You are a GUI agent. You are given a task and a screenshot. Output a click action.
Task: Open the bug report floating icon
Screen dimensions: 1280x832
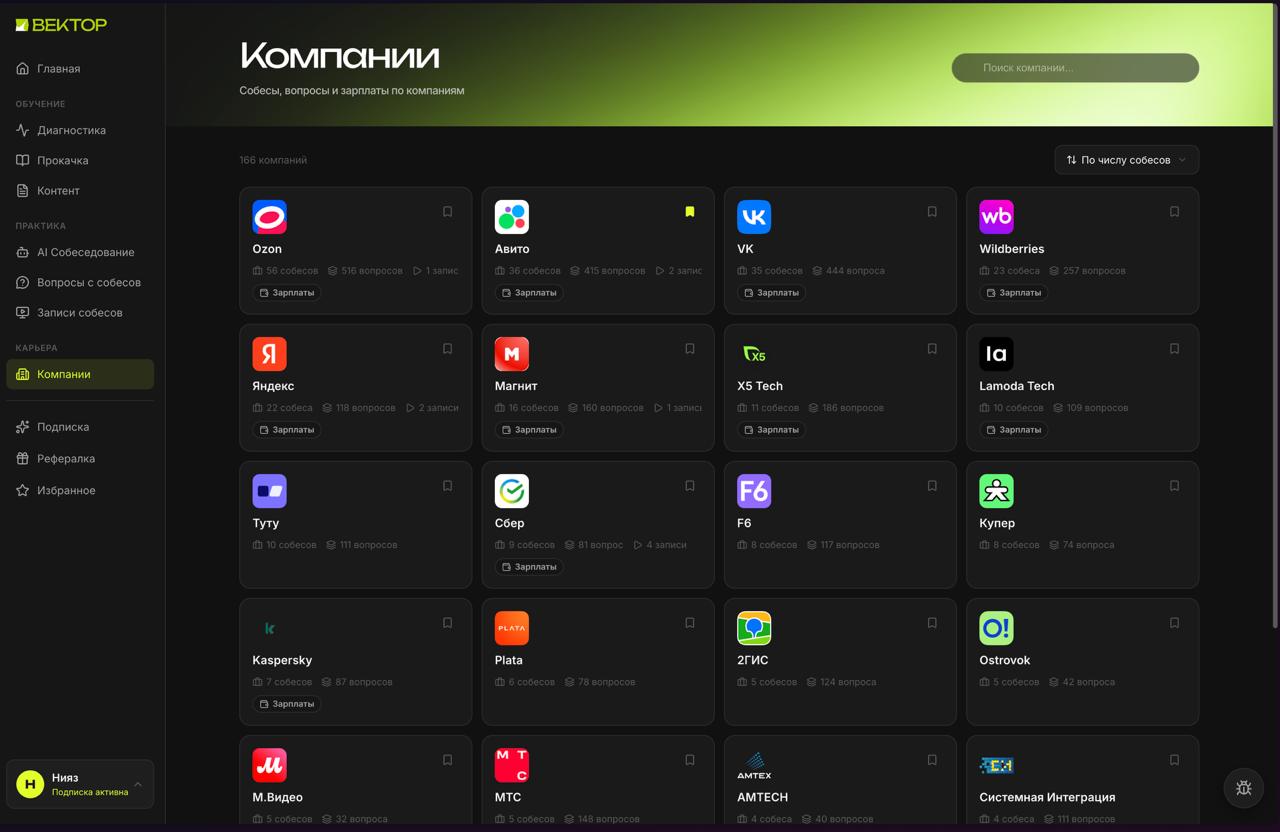1244,788
